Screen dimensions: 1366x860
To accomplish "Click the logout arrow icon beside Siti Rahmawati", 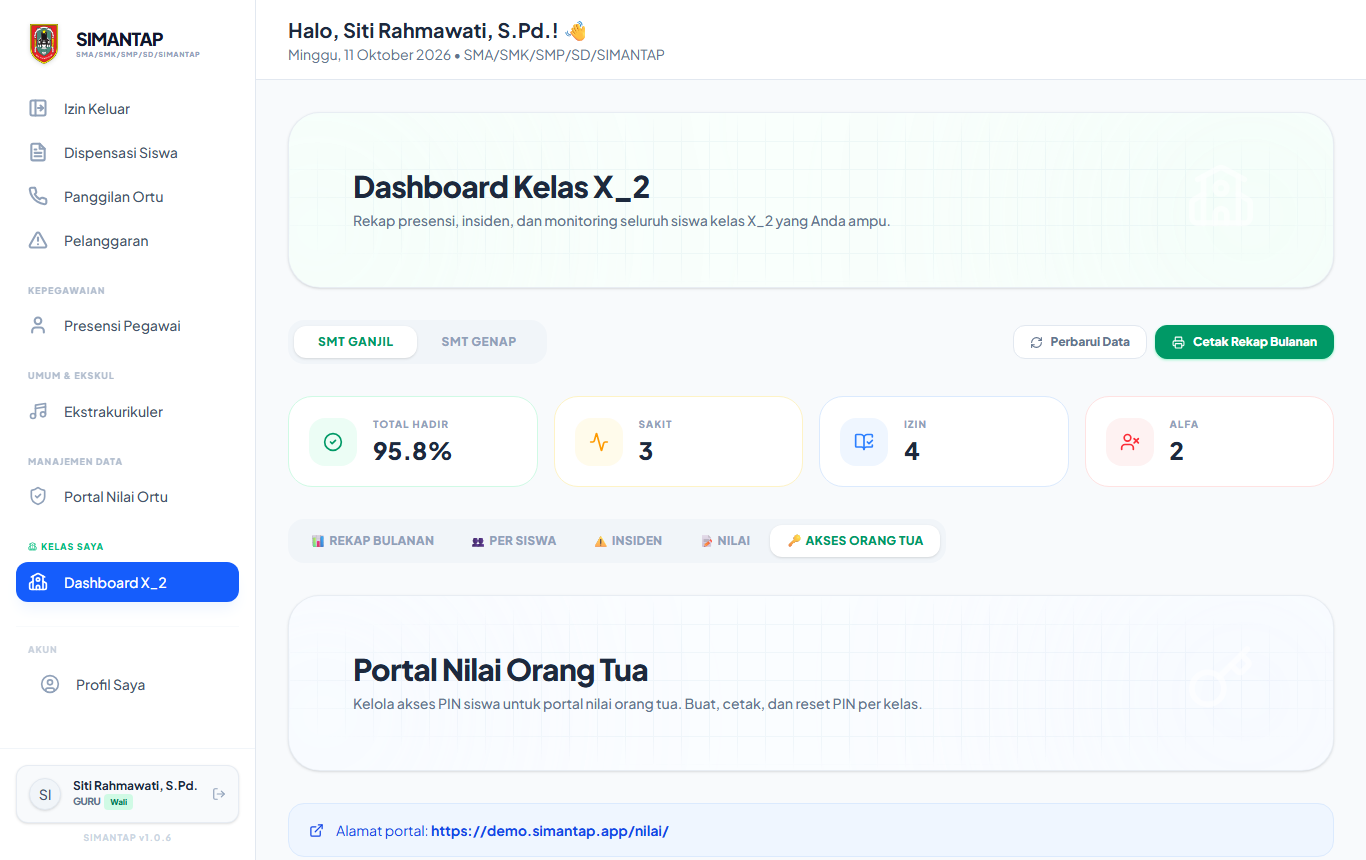I will pos(219,794).
